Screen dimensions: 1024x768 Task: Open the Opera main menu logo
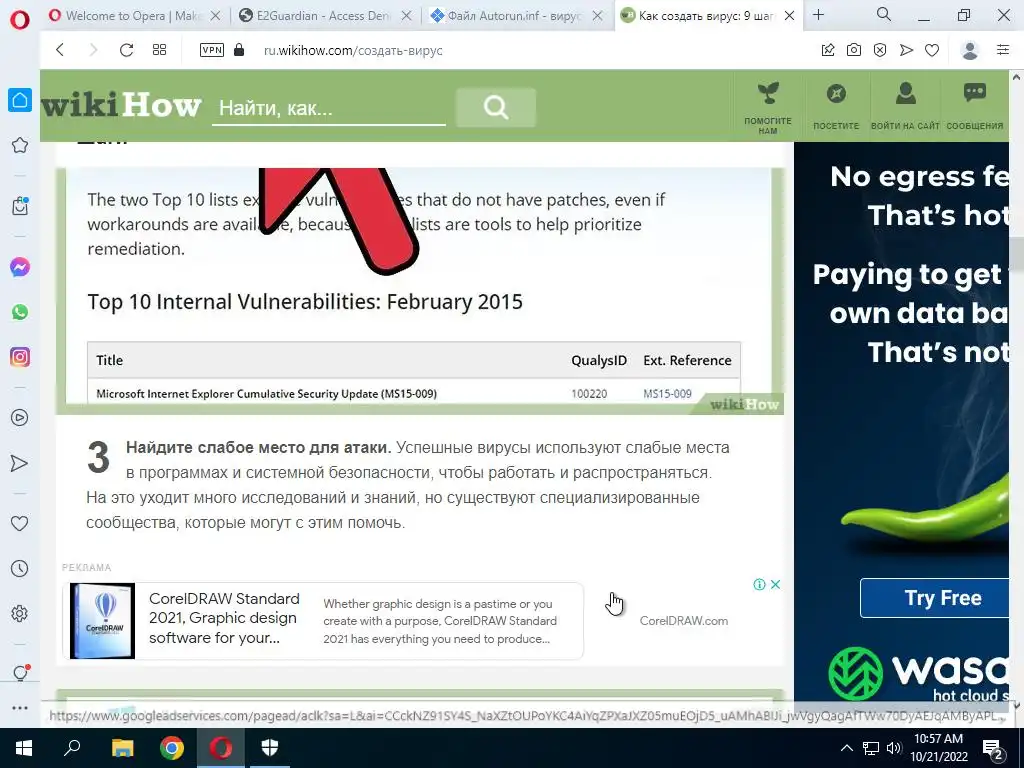coord(20,20)
